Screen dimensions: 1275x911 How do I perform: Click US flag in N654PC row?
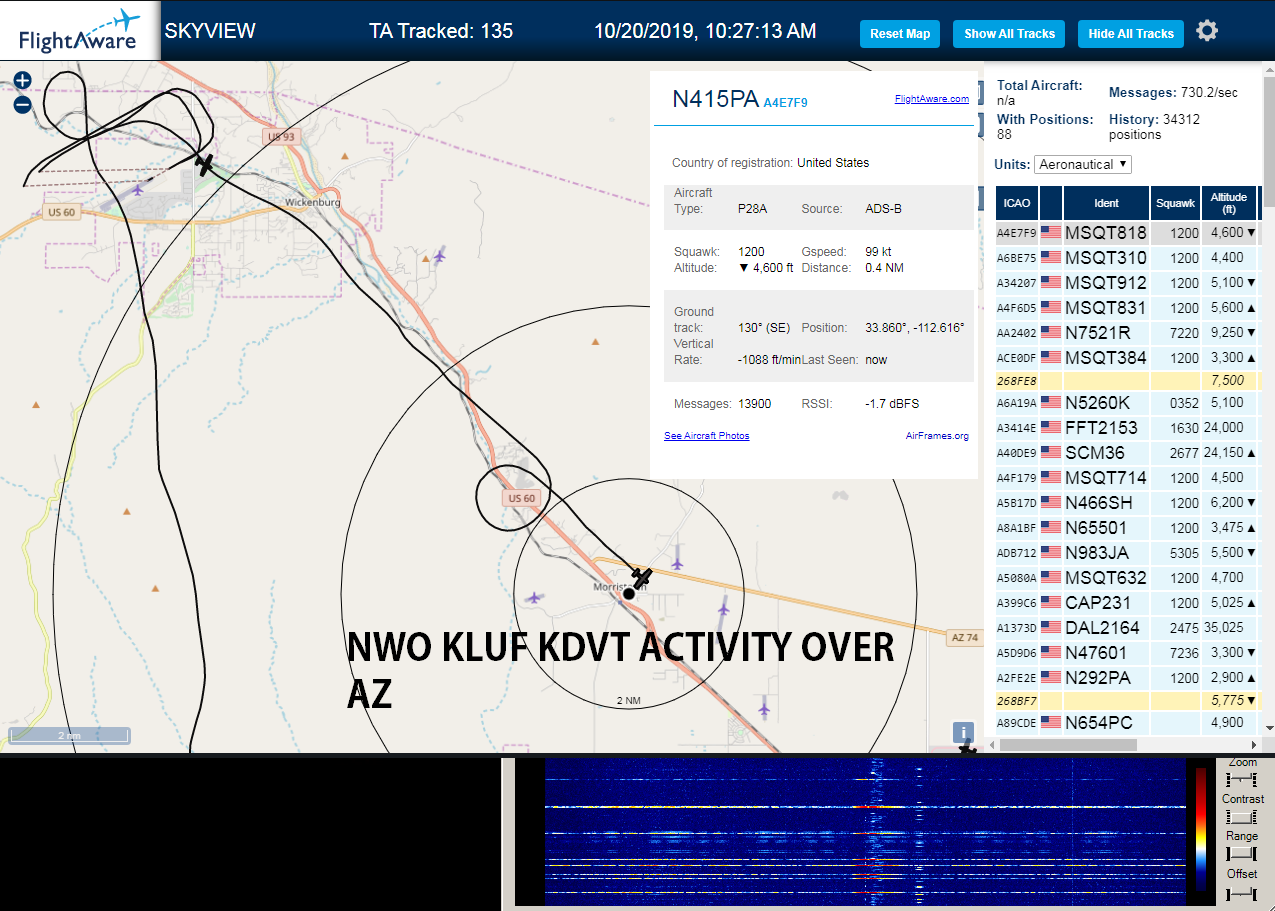[1051, 722]
